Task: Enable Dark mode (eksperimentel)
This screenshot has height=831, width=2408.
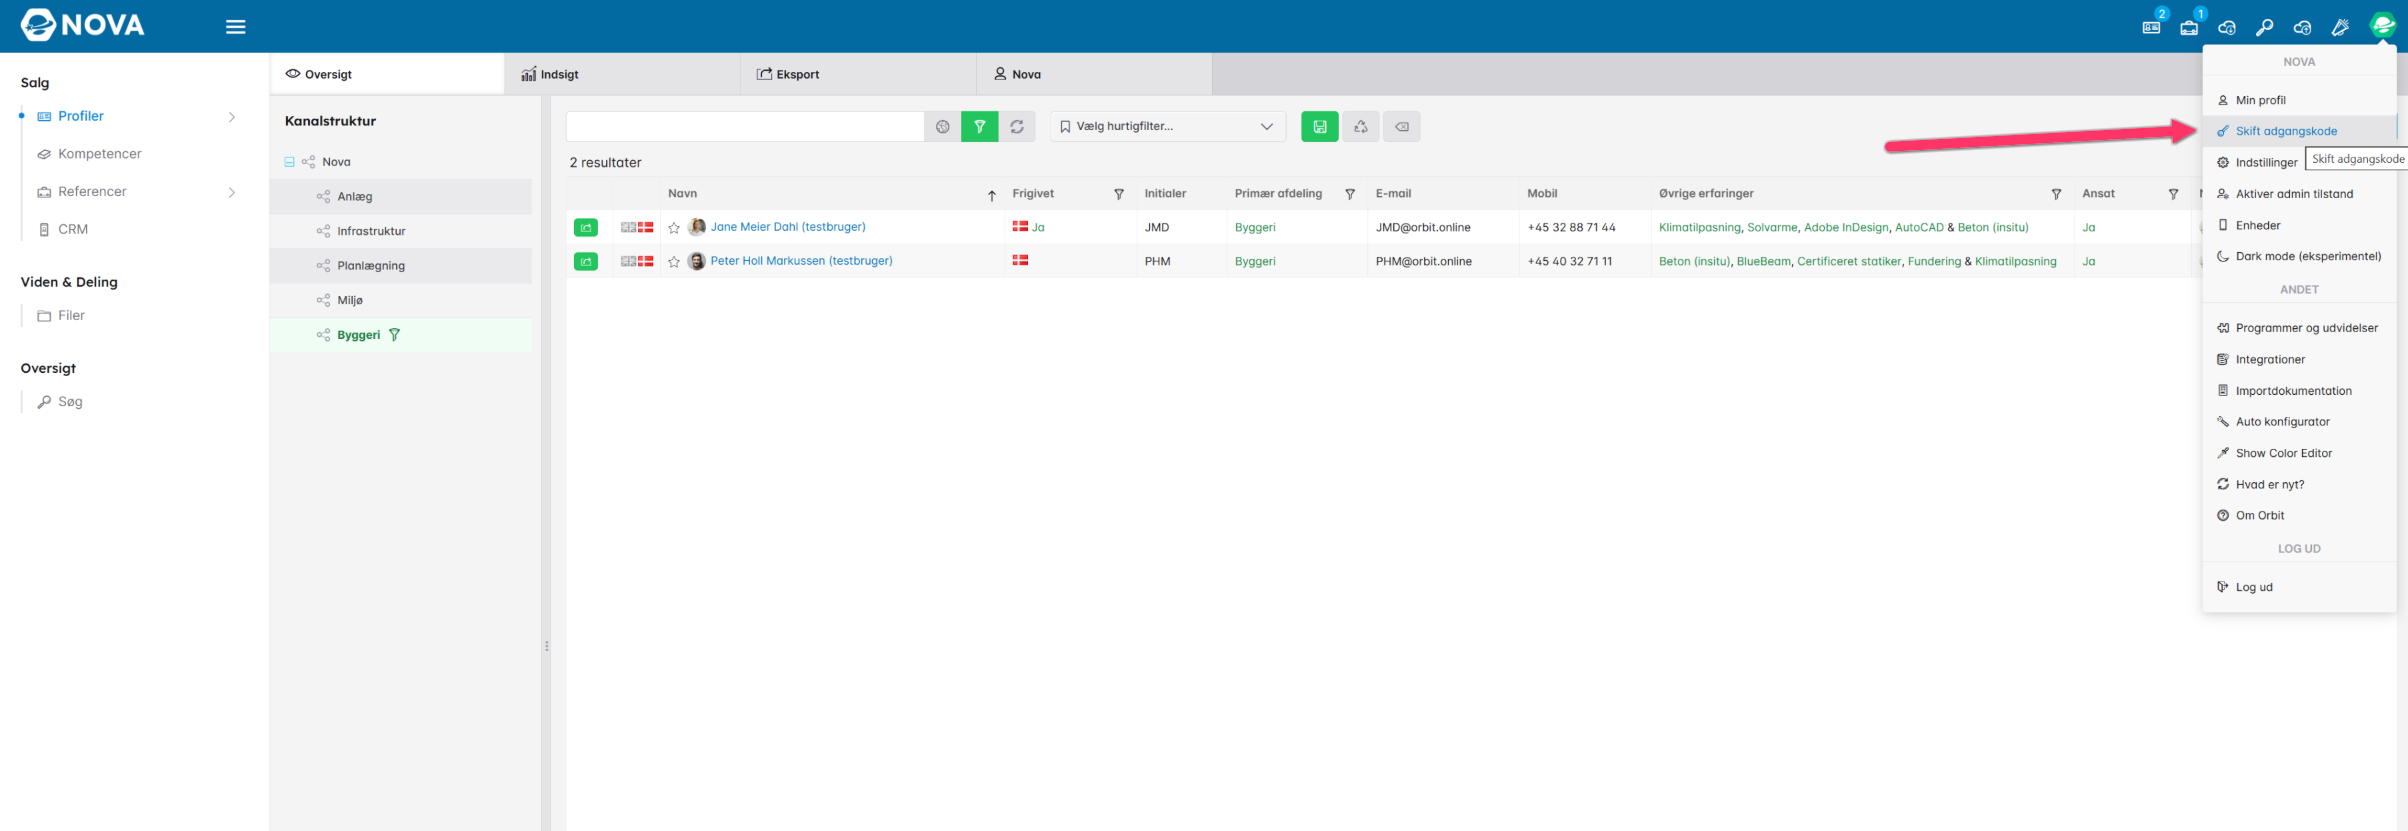Action: point(2299,257)
